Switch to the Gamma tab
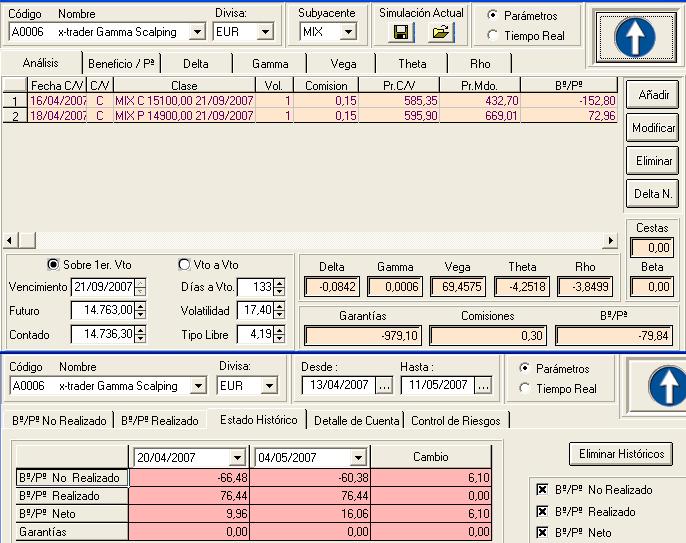Screen dimensions: 686x543 [270, 63]
